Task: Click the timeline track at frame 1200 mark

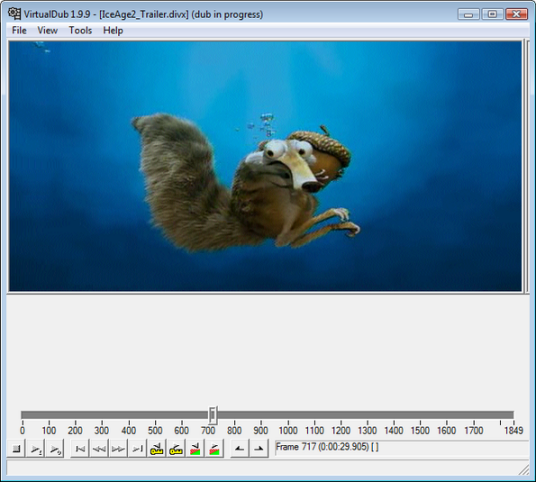Action: point(341,415)
